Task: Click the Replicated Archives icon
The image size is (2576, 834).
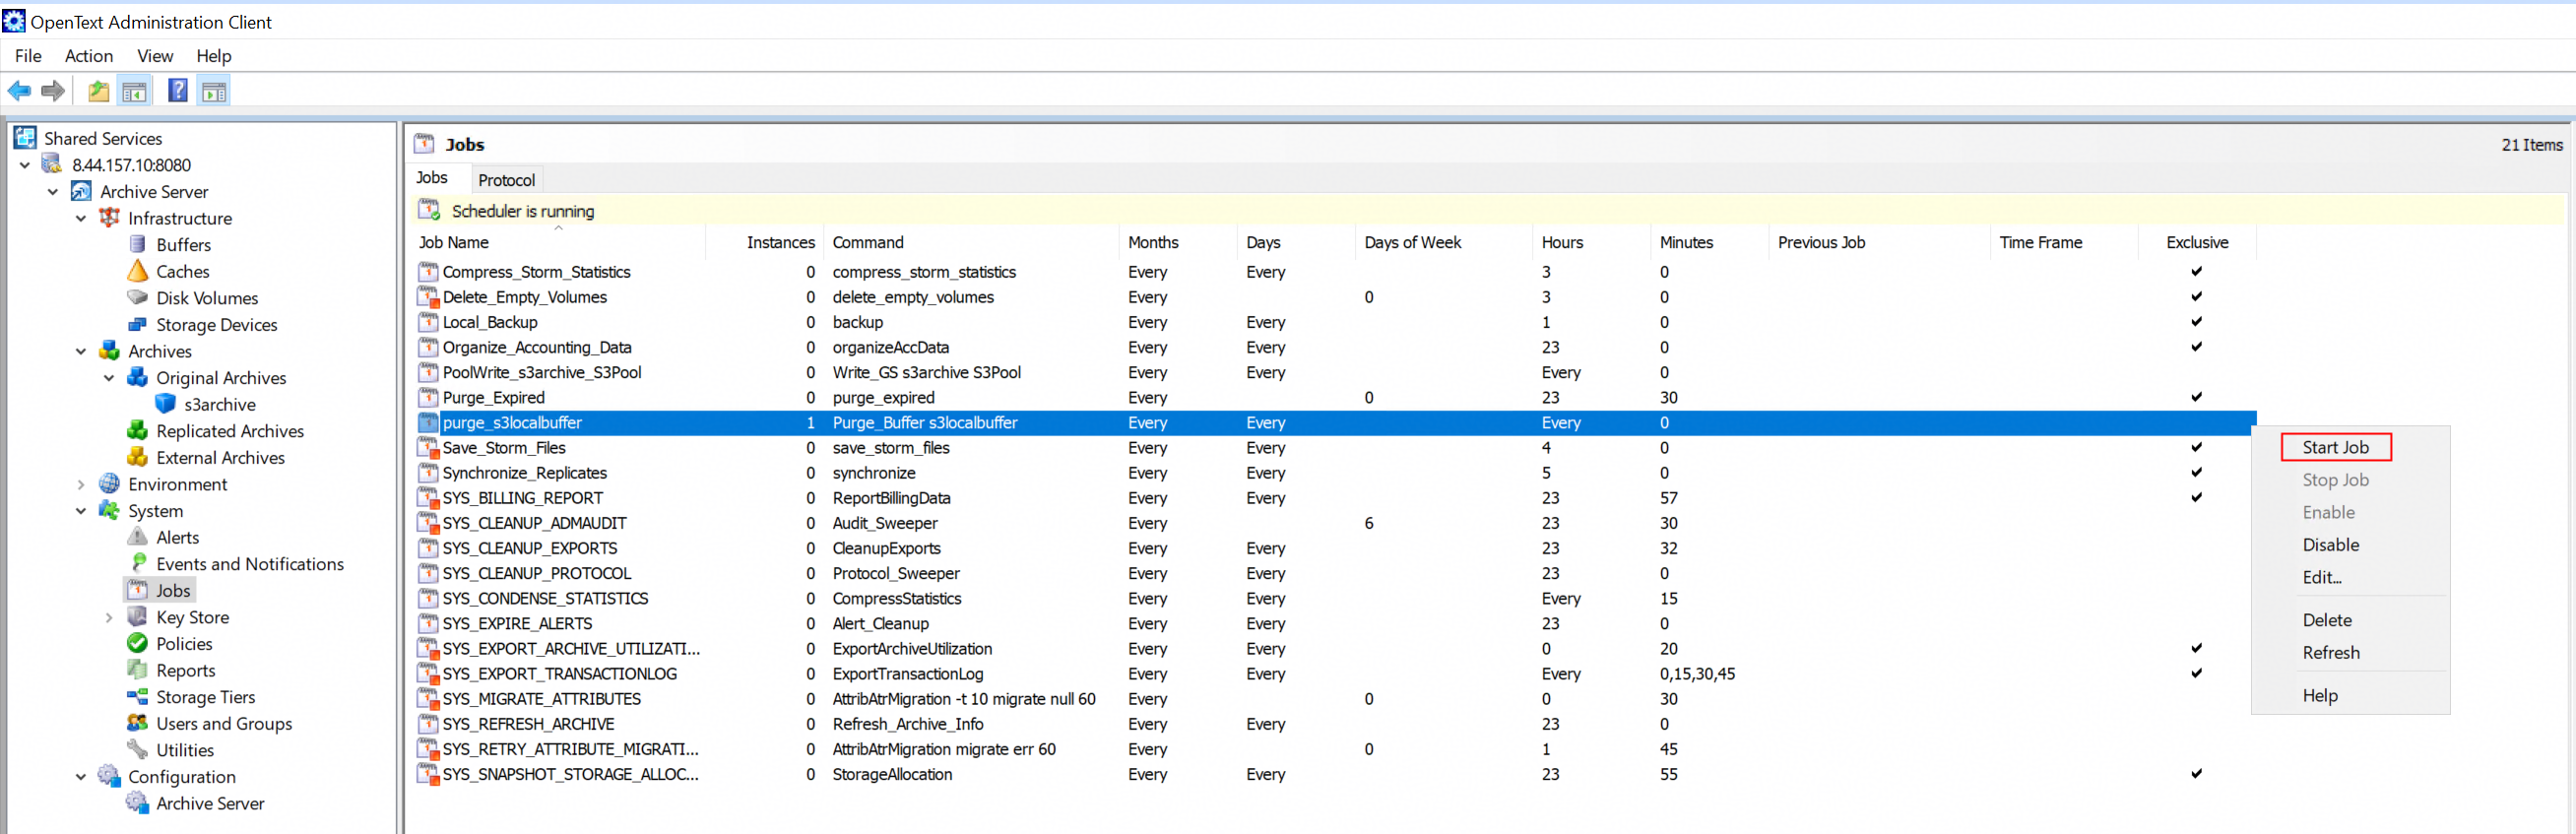Action: click(138, 431)
